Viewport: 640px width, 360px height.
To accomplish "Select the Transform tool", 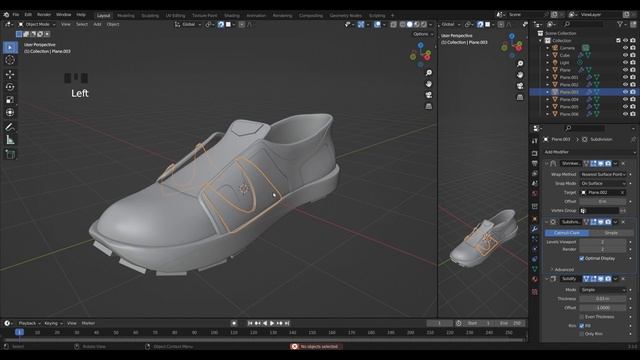I will pyautogui.click(x=10, y=112).
